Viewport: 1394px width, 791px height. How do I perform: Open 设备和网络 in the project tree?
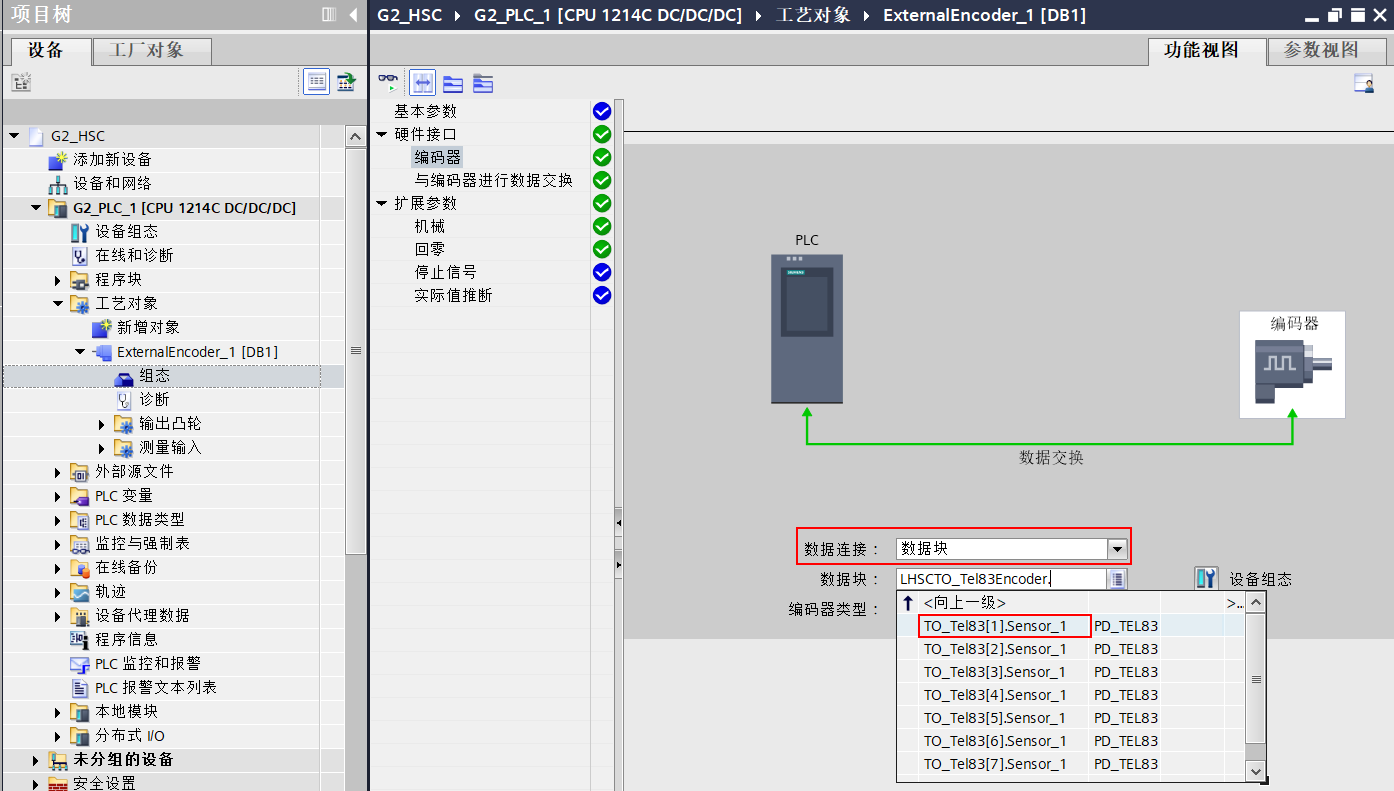click(112, 184)
